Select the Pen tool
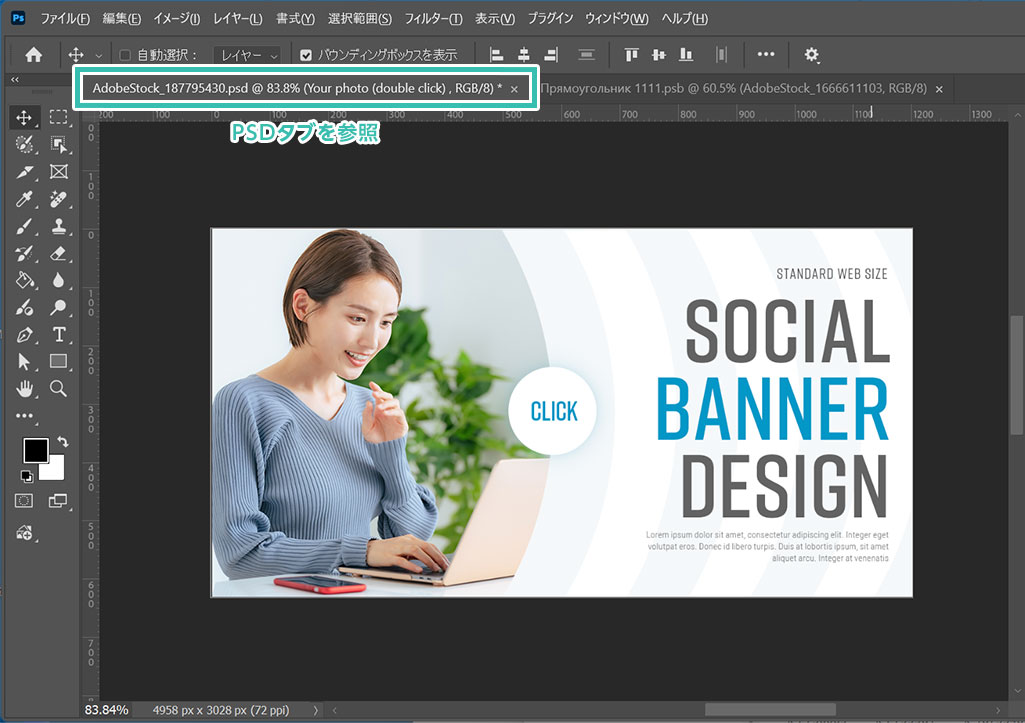The height and width of the screenshot is (723, 1025). pos(24,335)
